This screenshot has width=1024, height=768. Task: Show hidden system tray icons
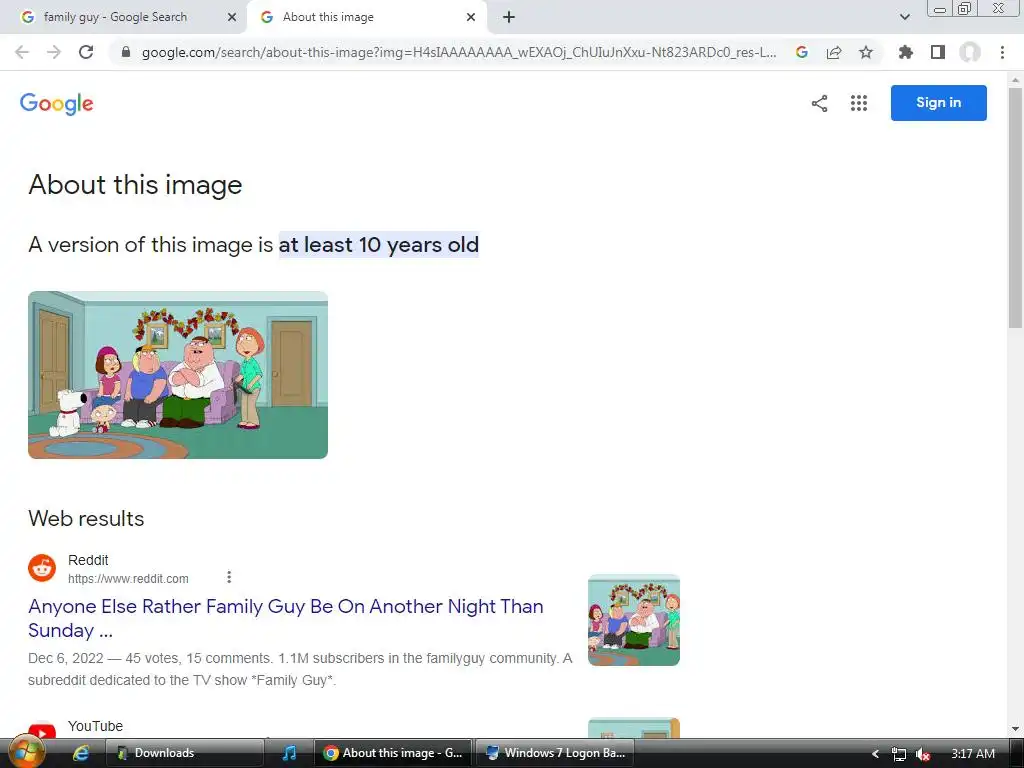[875, 754]
